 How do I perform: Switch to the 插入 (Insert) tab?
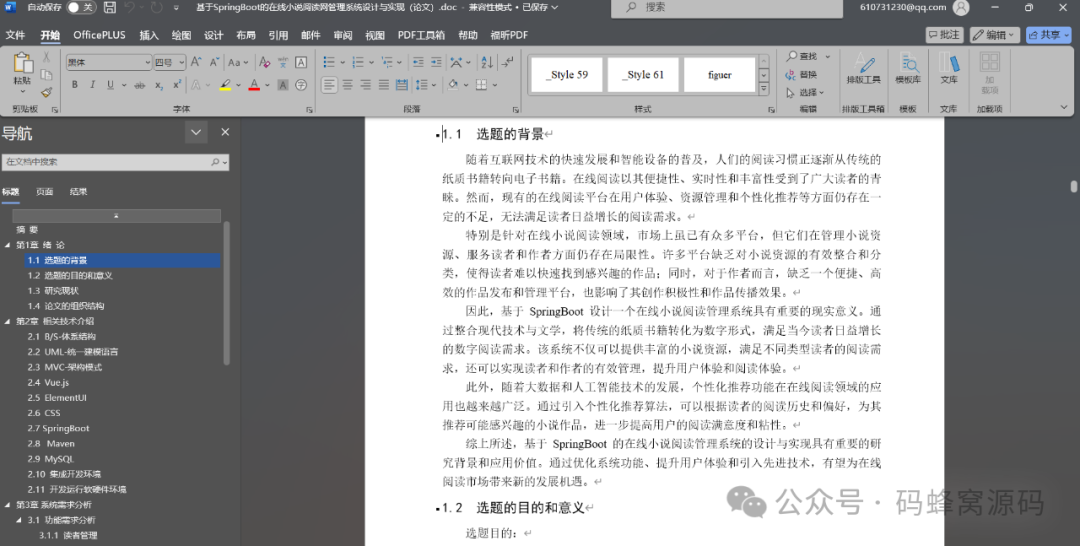[149, 35]
